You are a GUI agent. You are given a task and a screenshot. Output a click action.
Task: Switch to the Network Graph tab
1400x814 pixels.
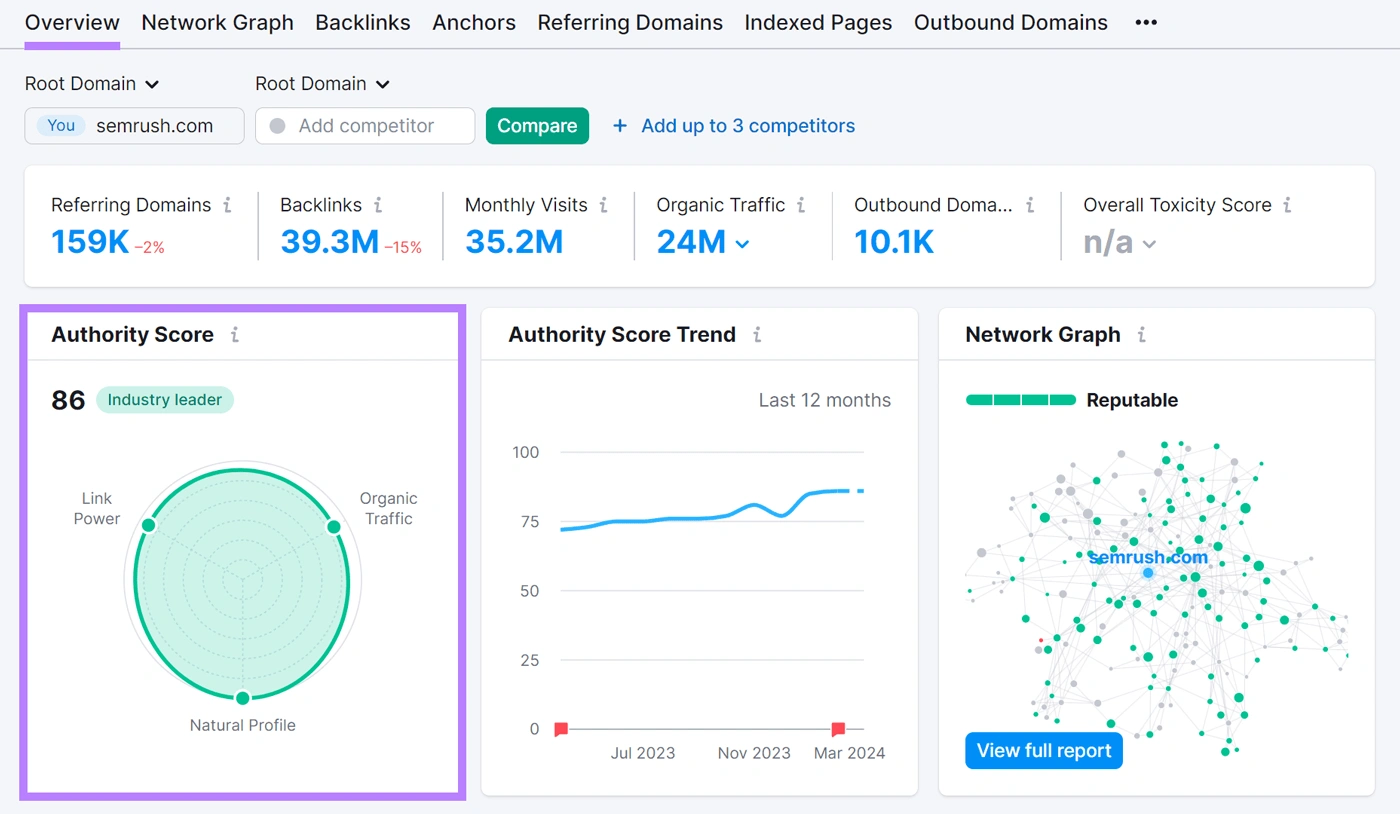pyautogui.click(x=218, y=22)
